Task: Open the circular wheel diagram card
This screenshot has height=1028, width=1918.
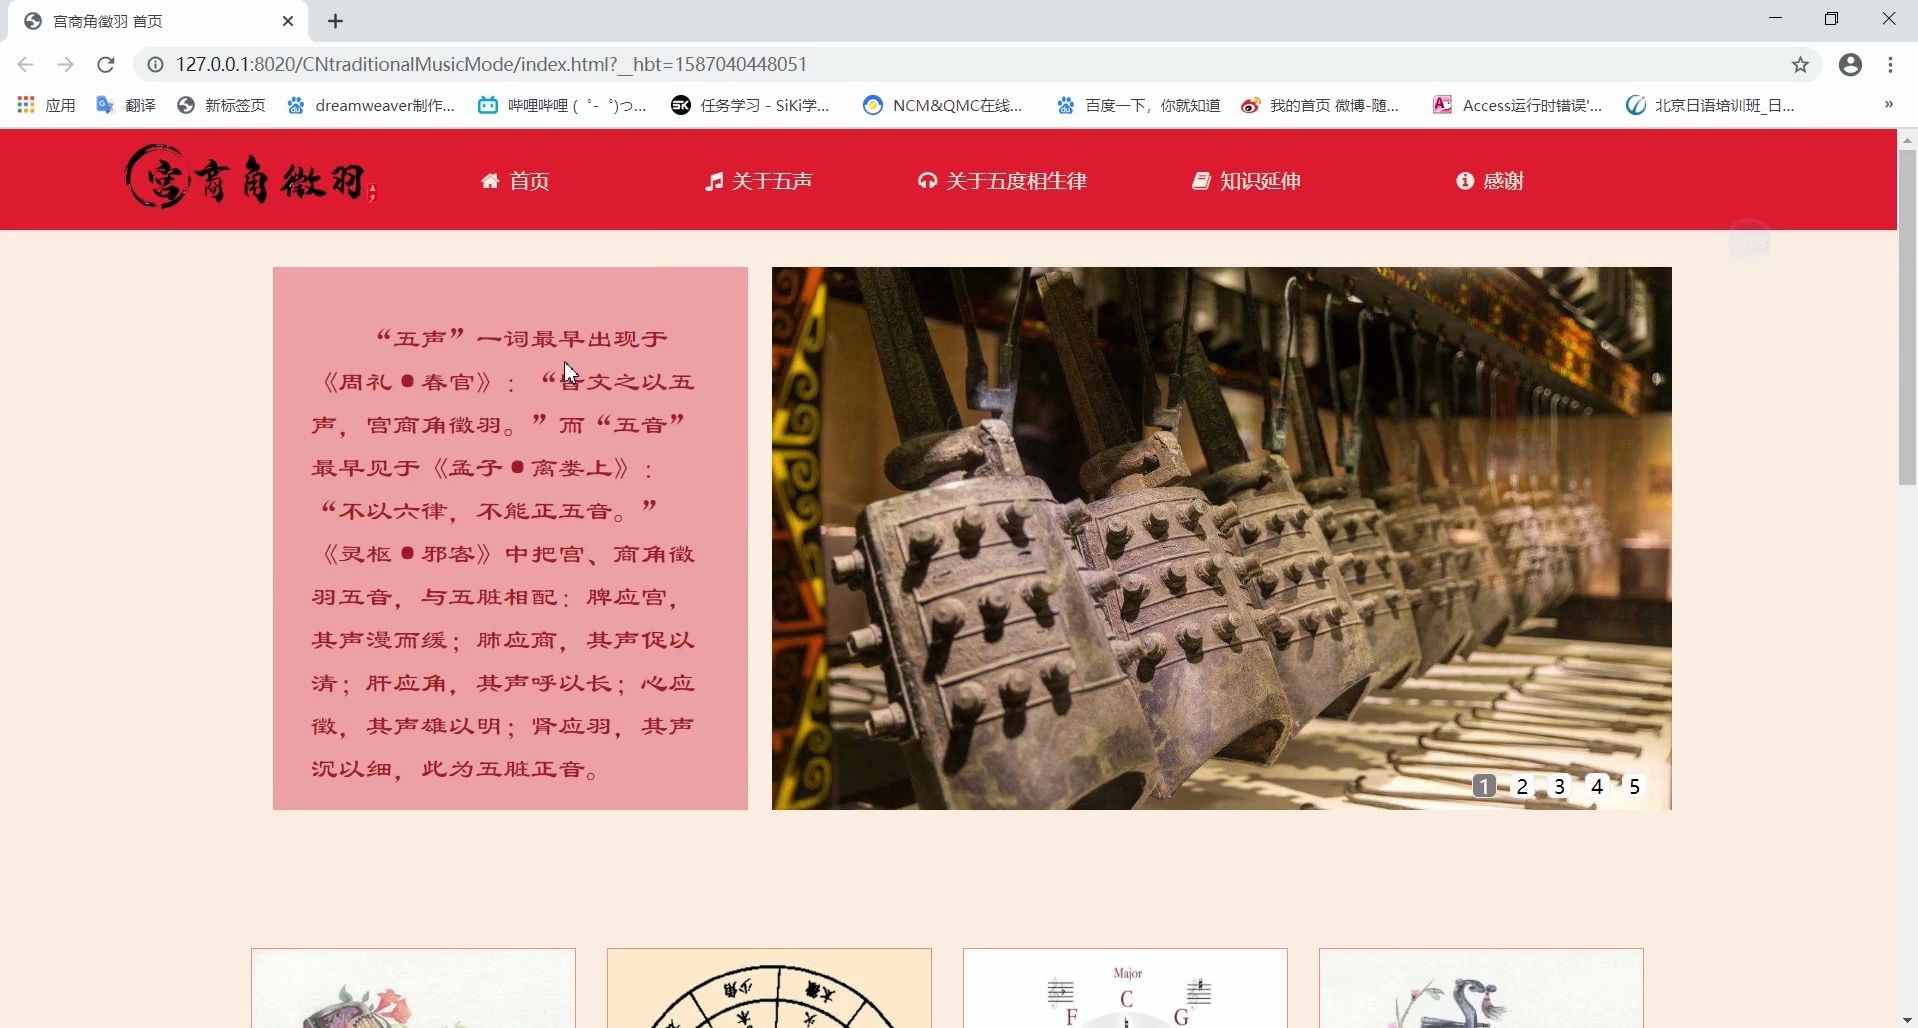Action: coord(769,988)
